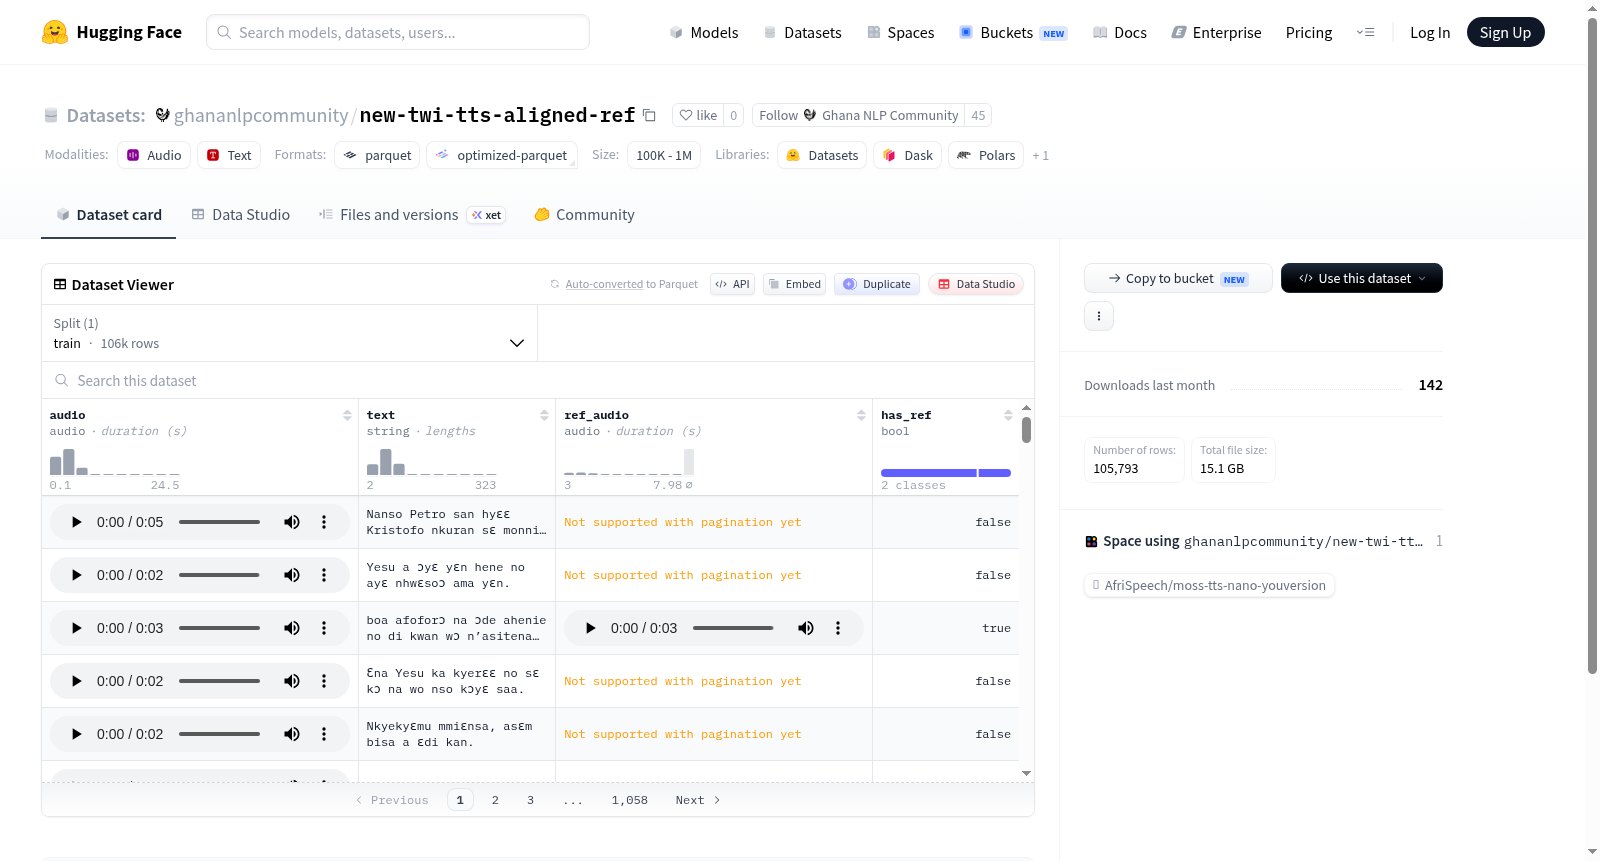1600x861 pixels.
Task: Show the +1 additional libraries
Action: click(x=1041, y=156)
